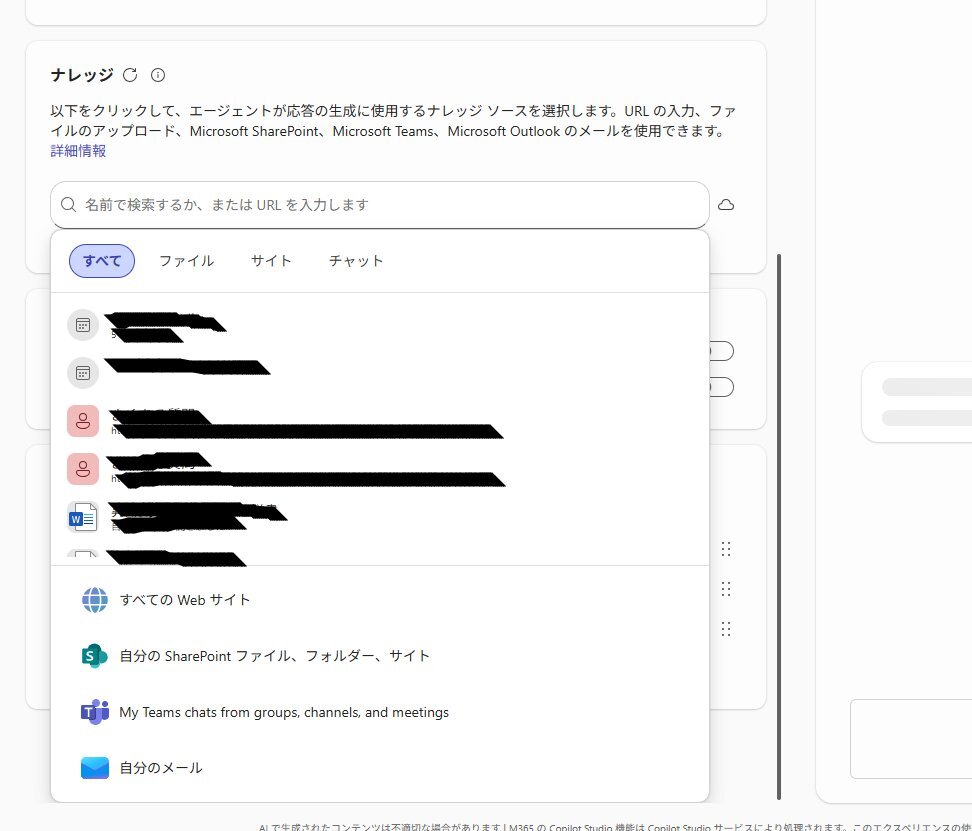Switch to the サイト tab
Screen dimensions: 972x831
[271, 261]
